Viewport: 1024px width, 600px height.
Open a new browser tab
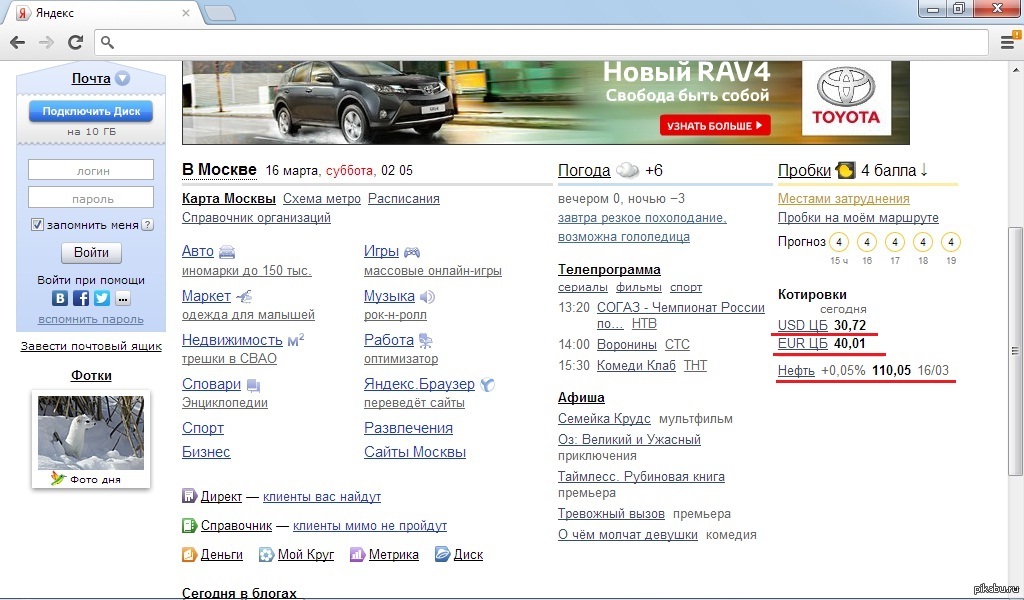(221, 13)
